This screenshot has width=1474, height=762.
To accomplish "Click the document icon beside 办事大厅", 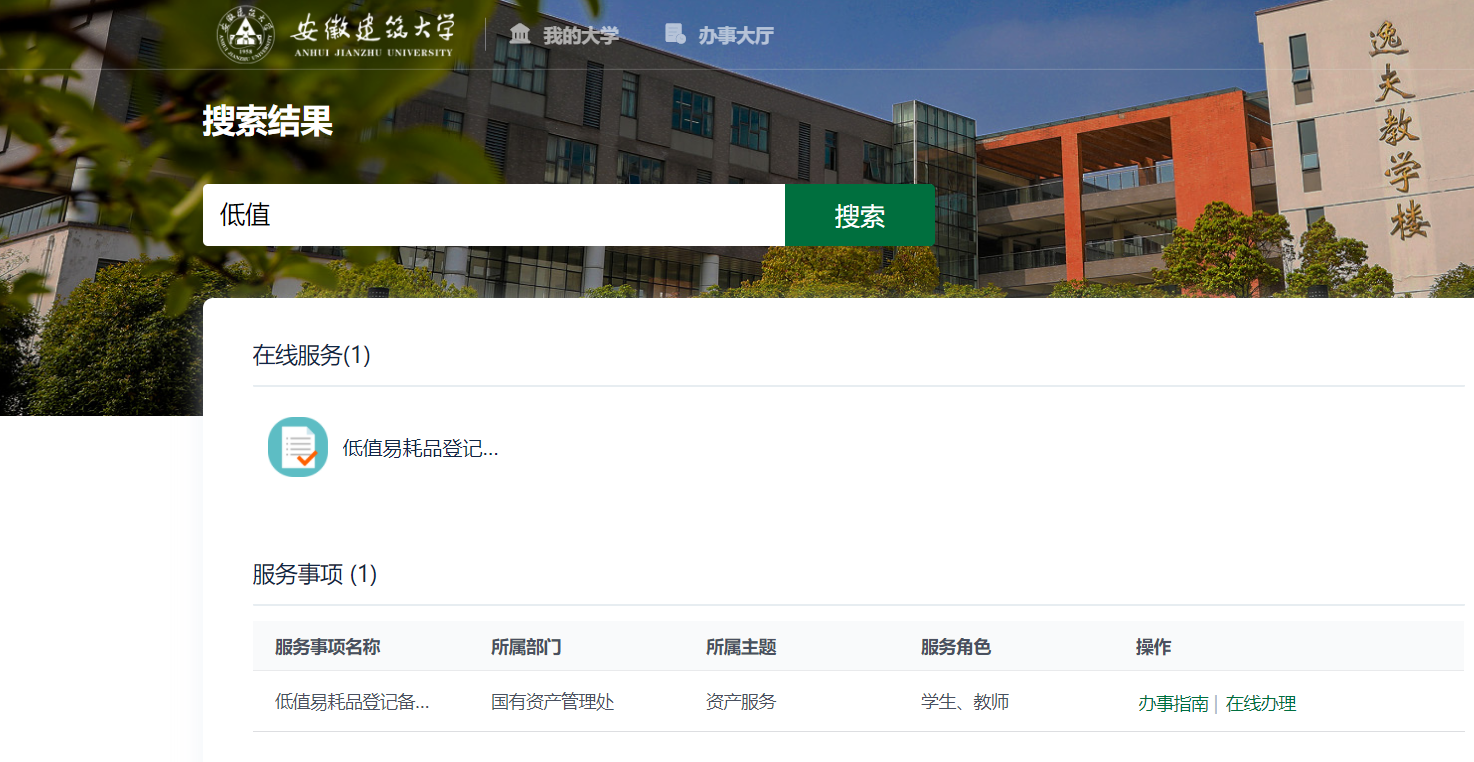I will point(675,35).
